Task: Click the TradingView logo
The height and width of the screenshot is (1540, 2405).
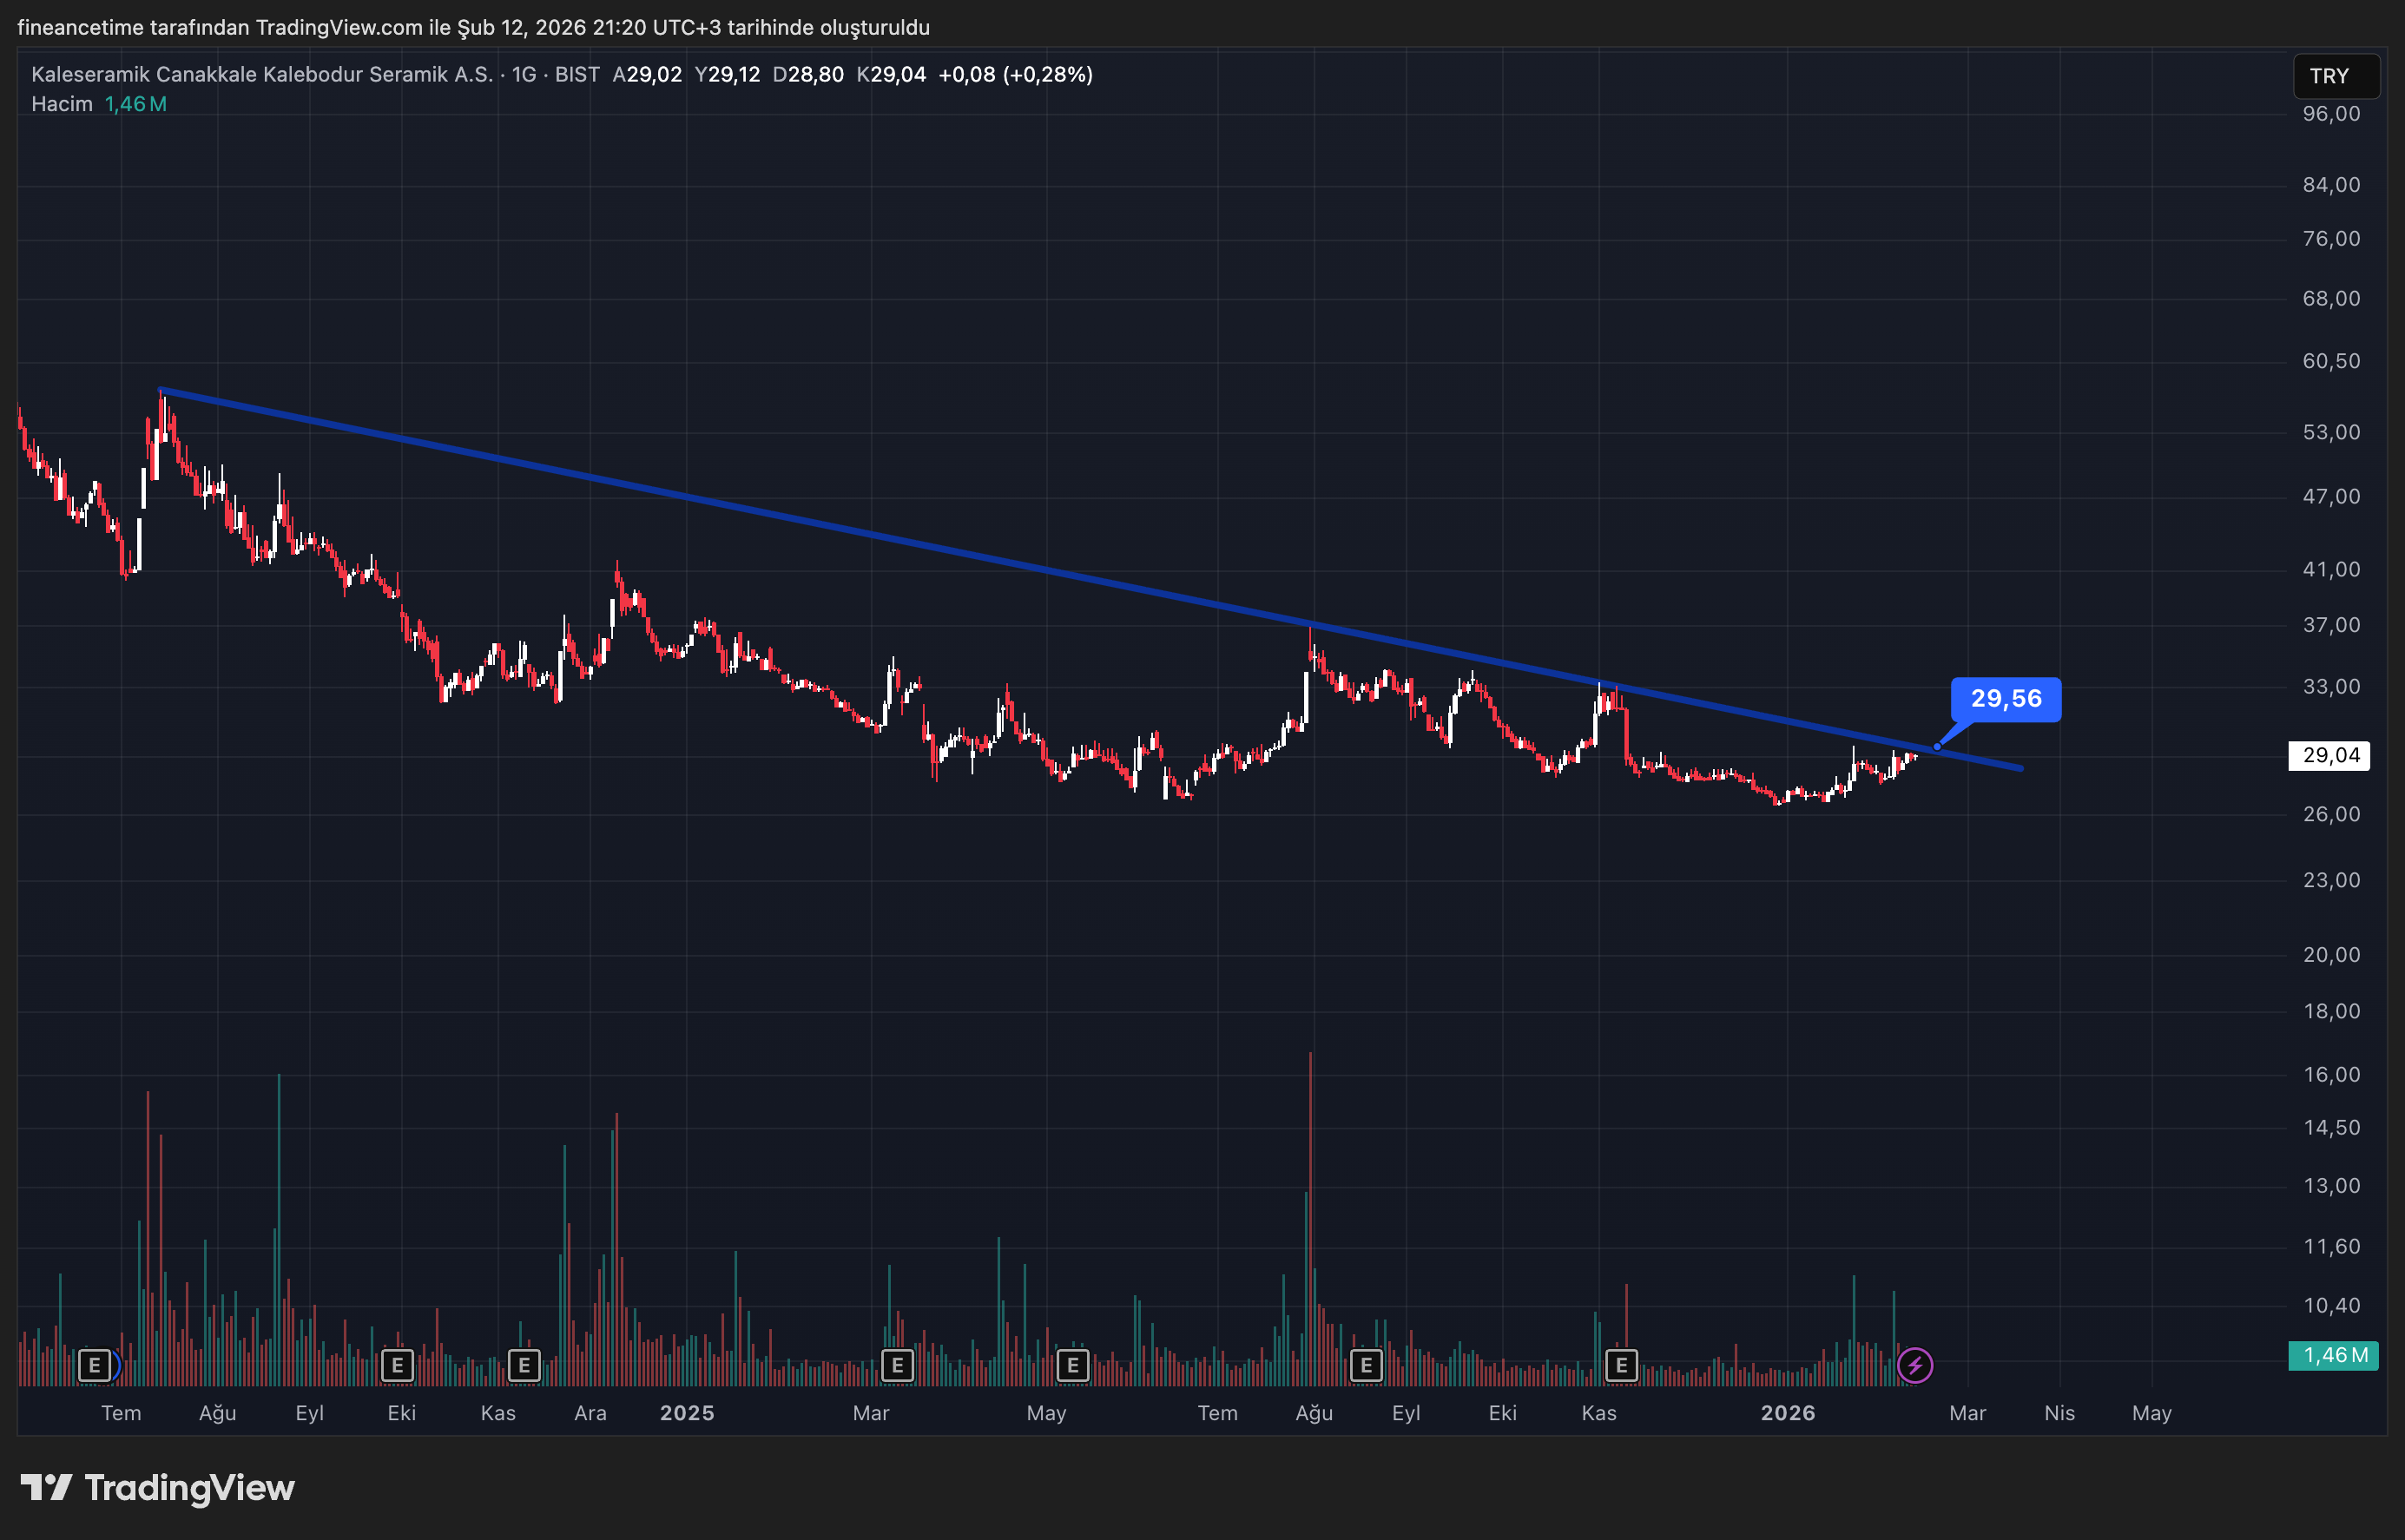Action: coord(158,1488)
